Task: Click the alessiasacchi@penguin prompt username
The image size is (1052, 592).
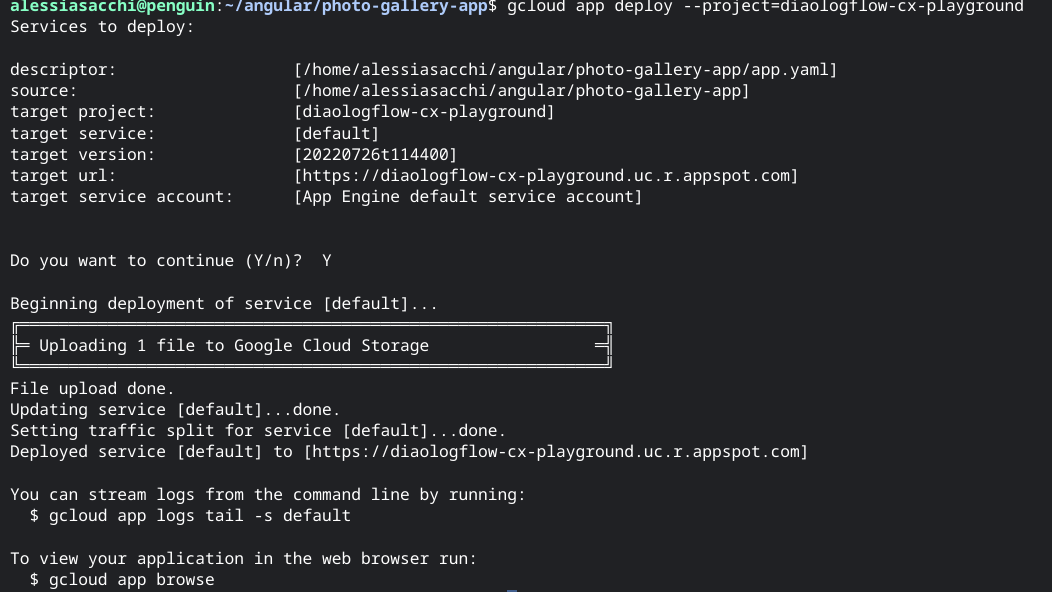Action: tap(110, 6)
